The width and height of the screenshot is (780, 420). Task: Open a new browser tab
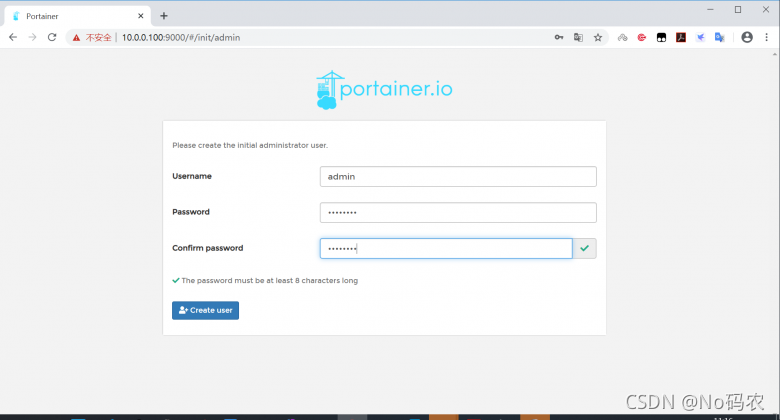164,16
